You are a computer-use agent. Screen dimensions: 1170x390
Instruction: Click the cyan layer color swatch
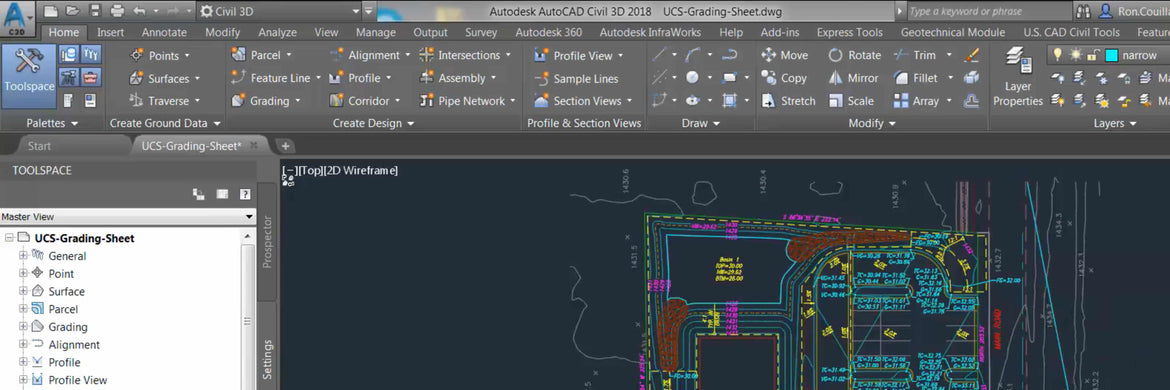pos(1111,56)
